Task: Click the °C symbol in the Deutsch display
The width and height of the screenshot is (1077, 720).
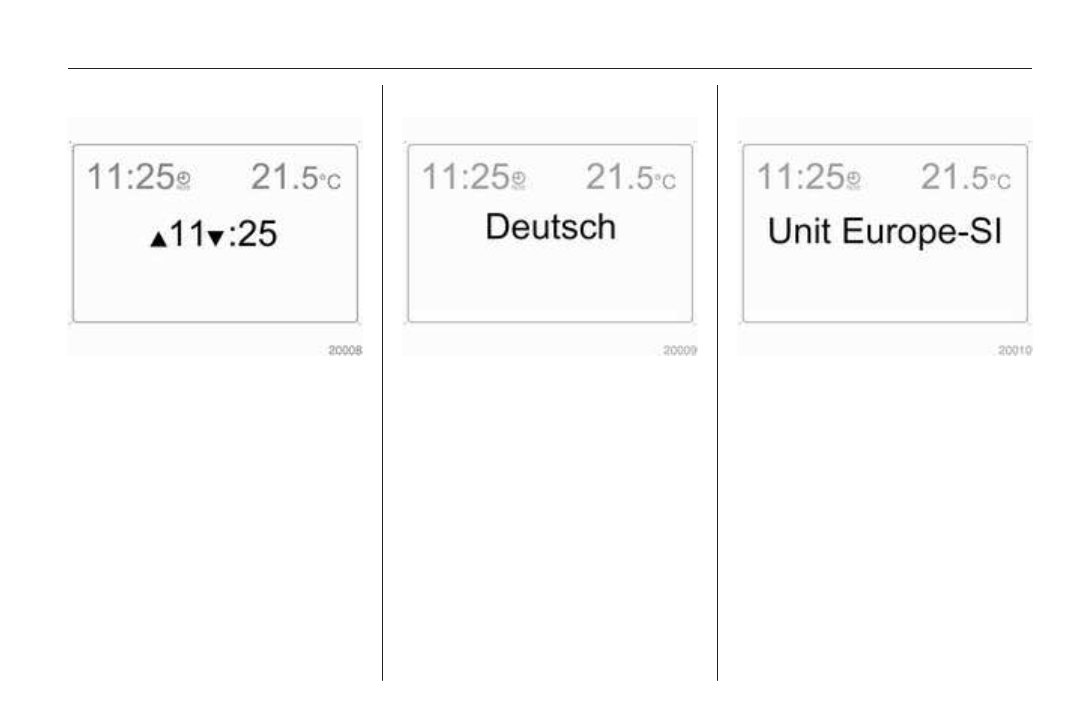Action: (664, 182)
